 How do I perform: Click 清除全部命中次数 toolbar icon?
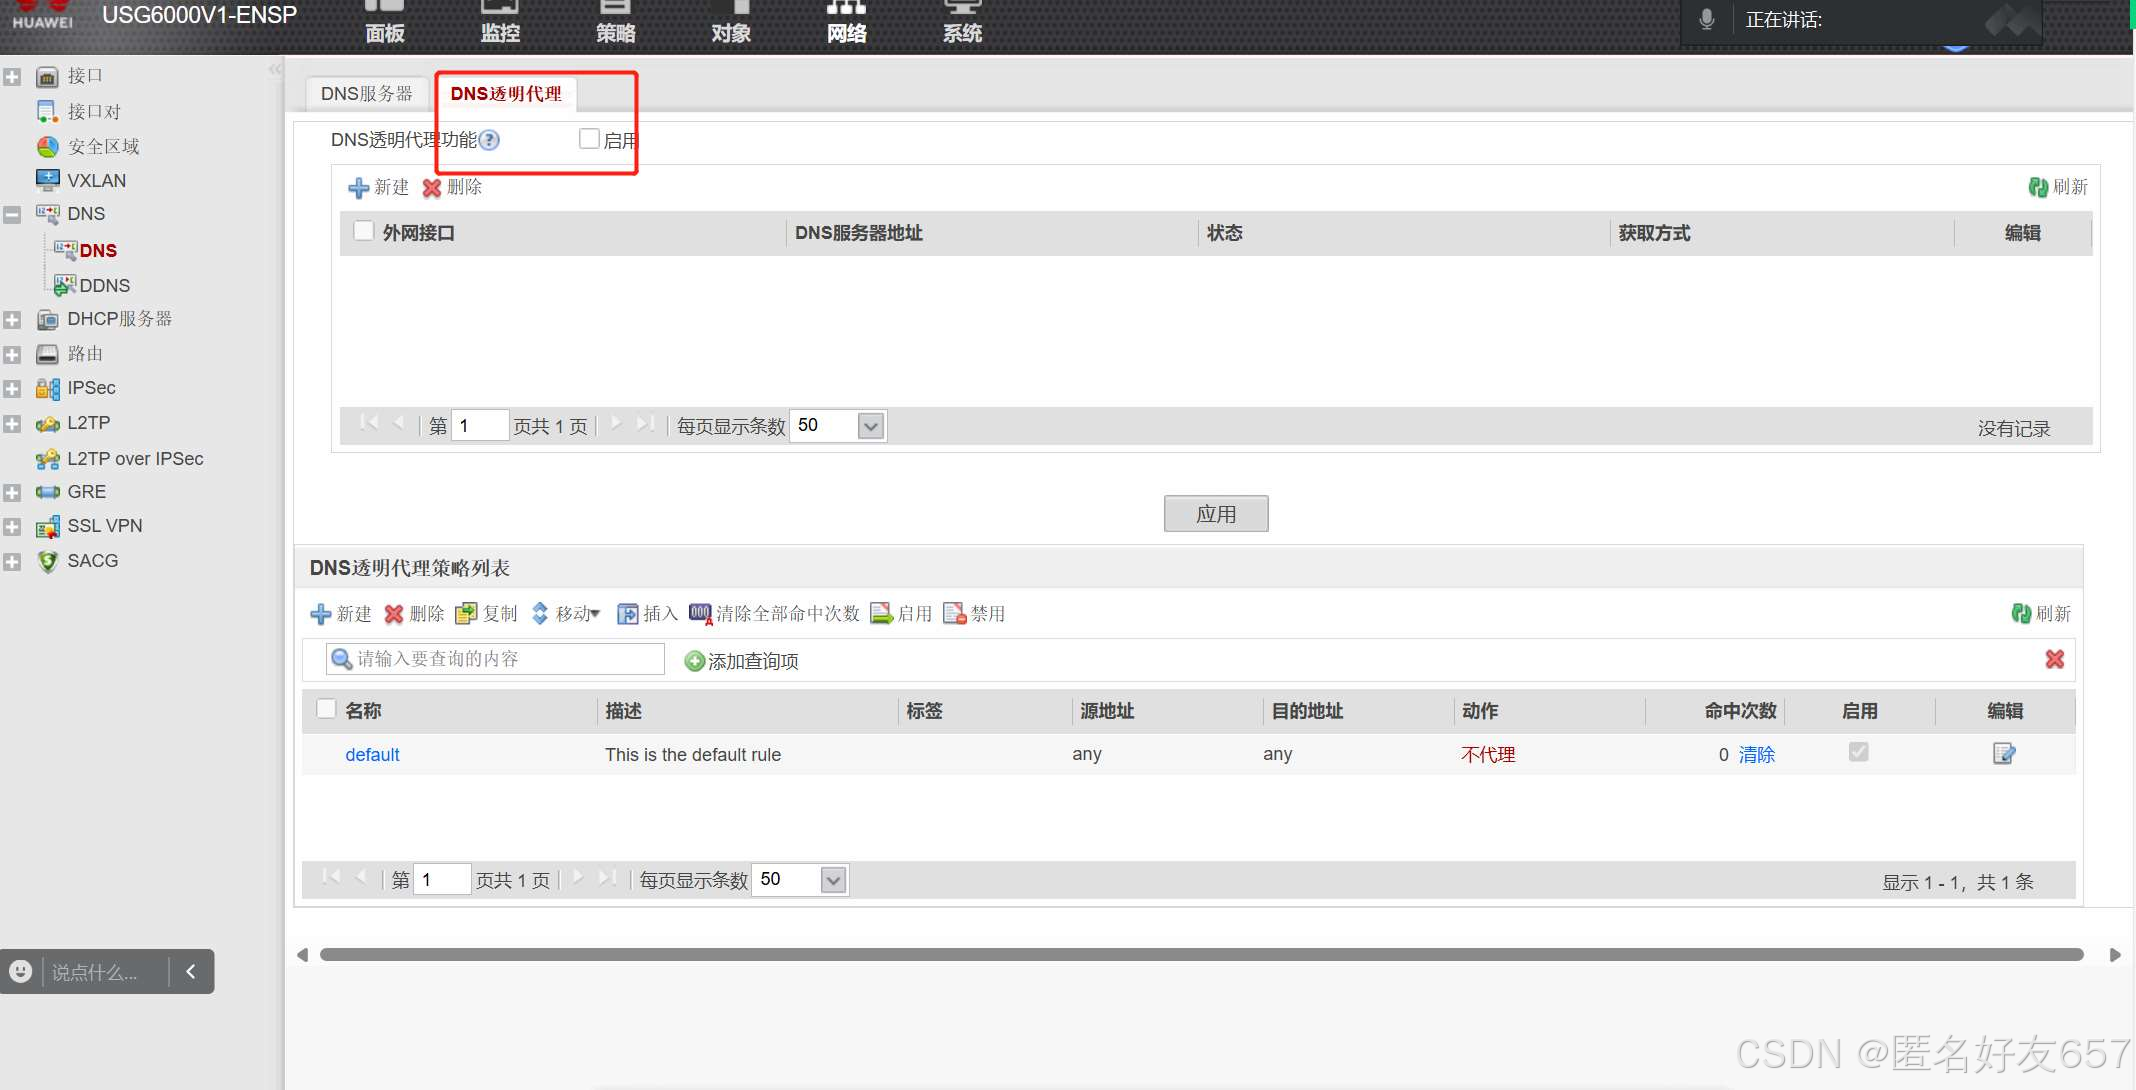coord(700,613)
